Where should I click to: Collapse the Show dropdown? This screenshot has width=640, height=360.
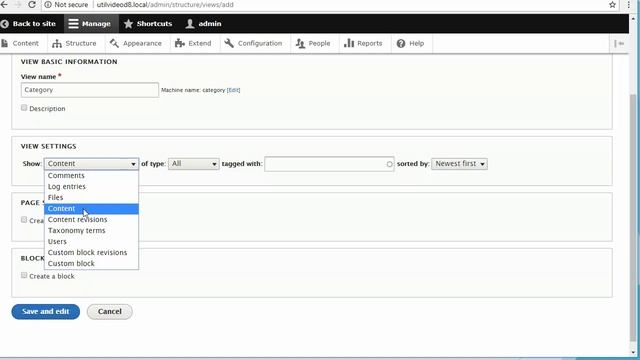91,164
